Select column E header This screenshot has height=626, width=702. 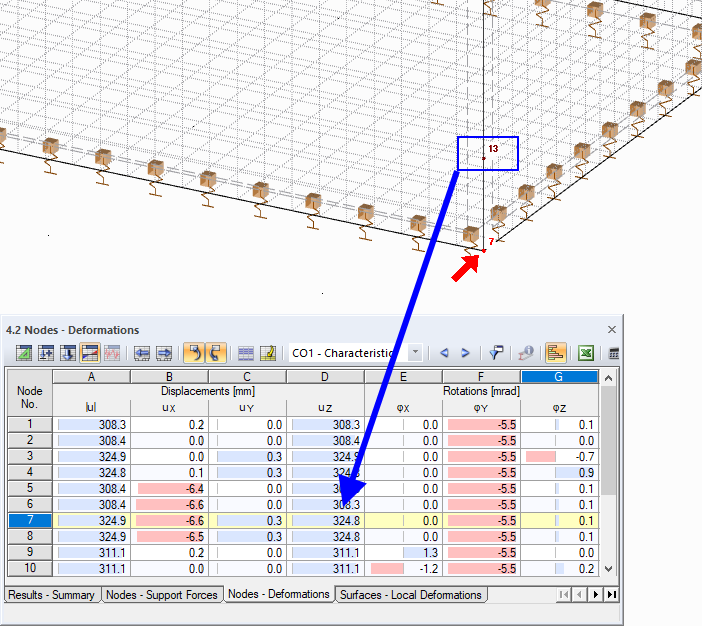403,377
